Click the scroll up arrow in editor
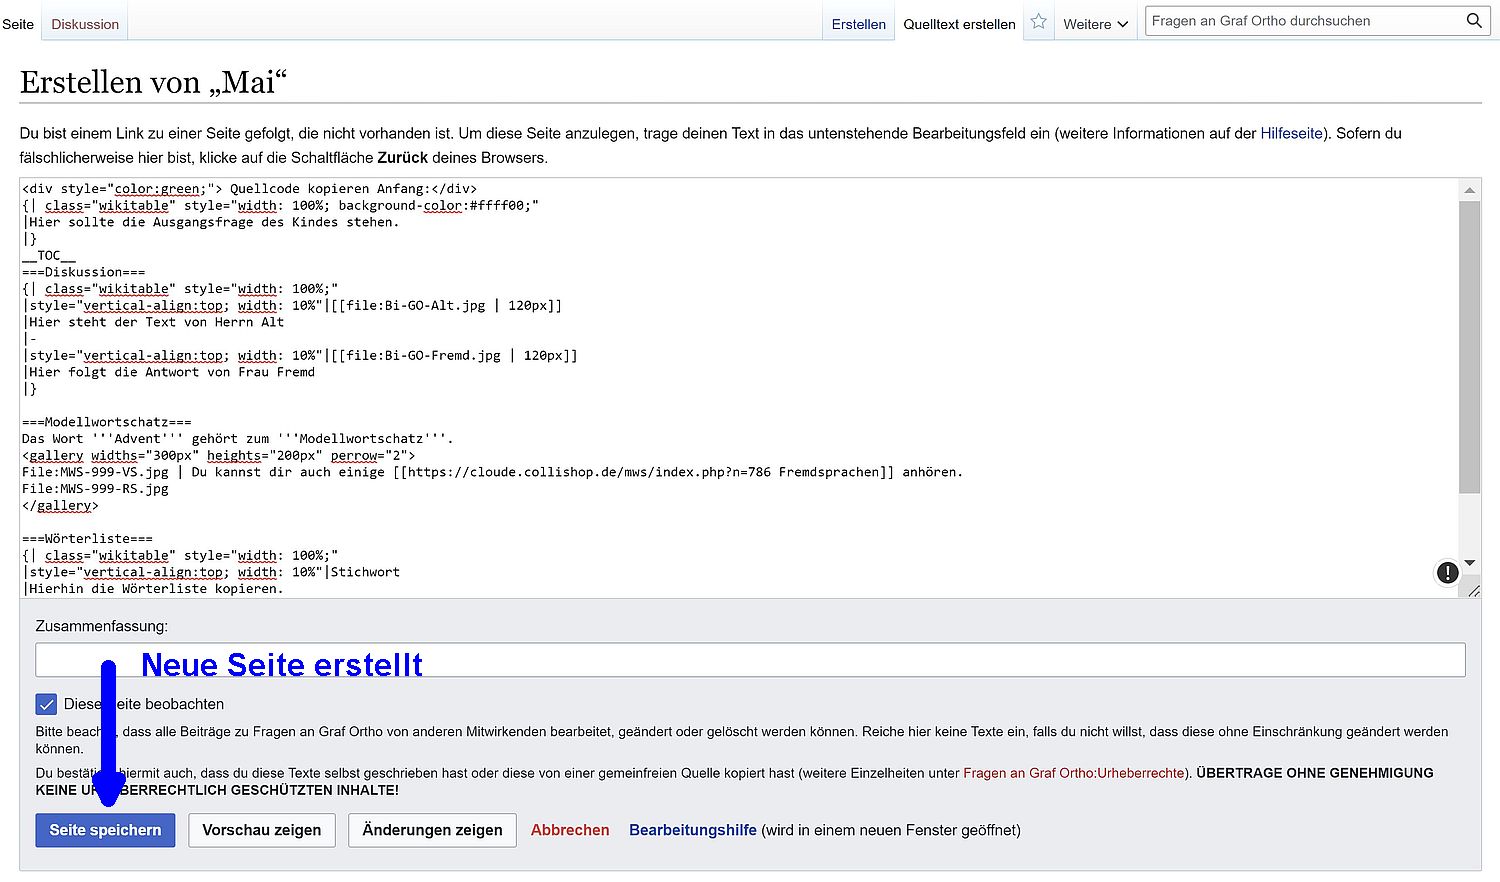Image resolution: width=1500 pixels, height=882 pixels. [1469, 190]
